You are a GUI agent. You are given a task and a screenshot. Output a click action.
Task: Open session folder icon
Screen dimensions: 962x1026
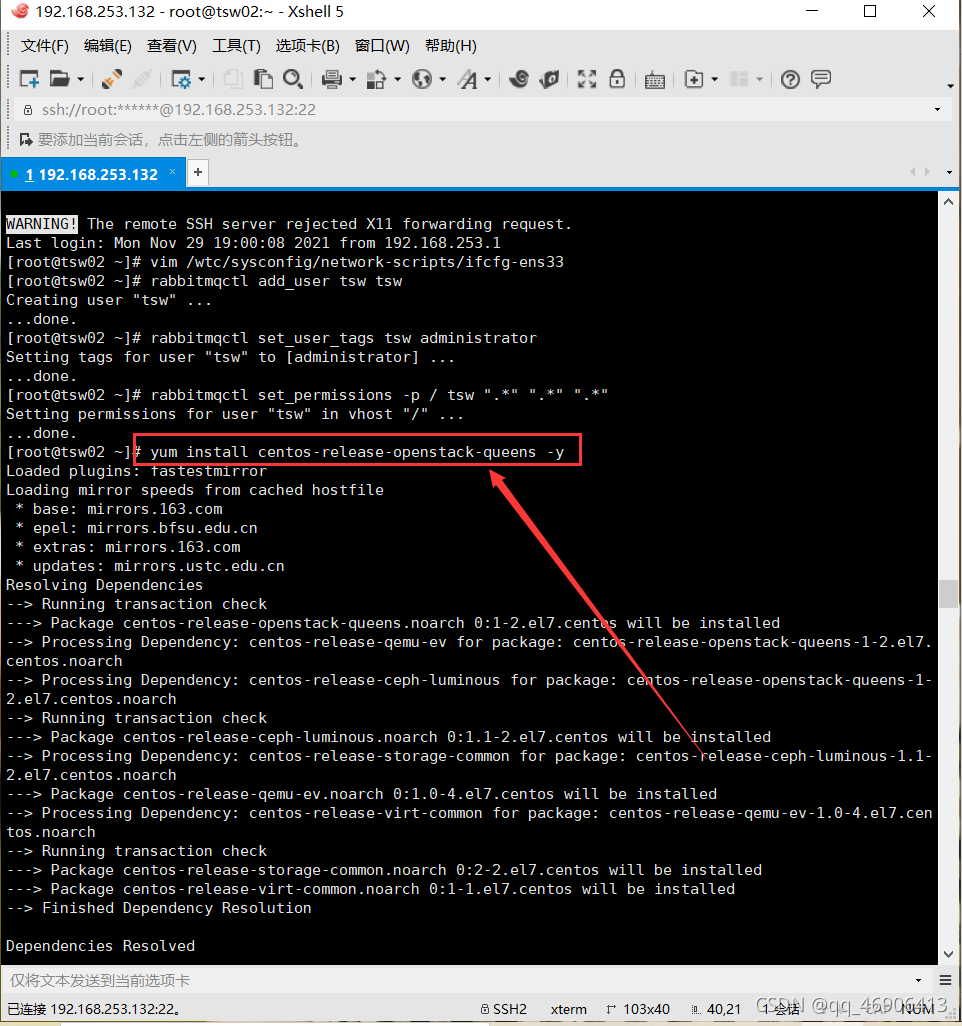[x=60, y=79]
